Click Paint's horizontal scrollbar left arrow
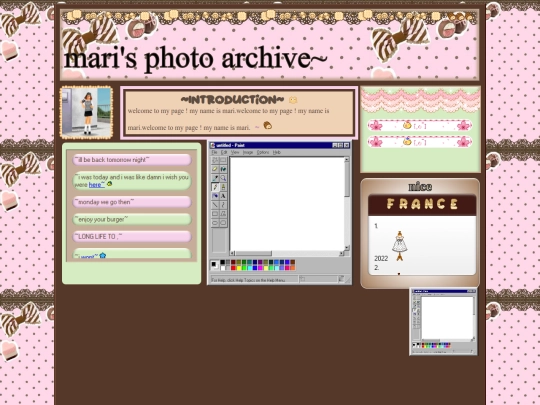 [x=232, y=253]
